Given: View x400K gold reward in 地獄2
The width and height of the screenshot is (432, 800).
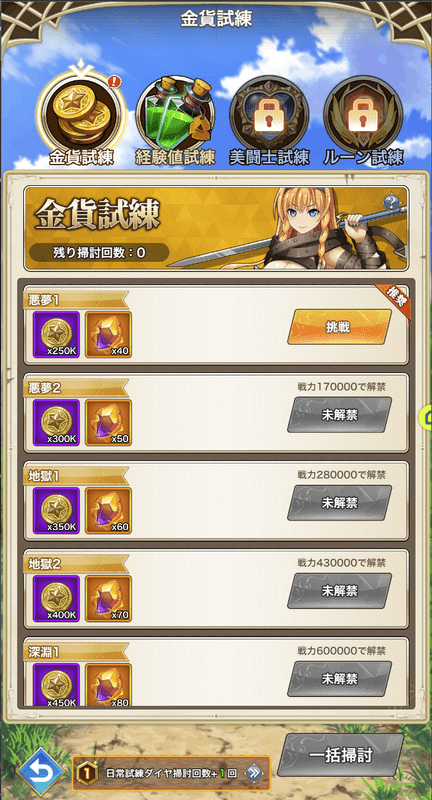Looking at the screenshot, I should 56,598.
